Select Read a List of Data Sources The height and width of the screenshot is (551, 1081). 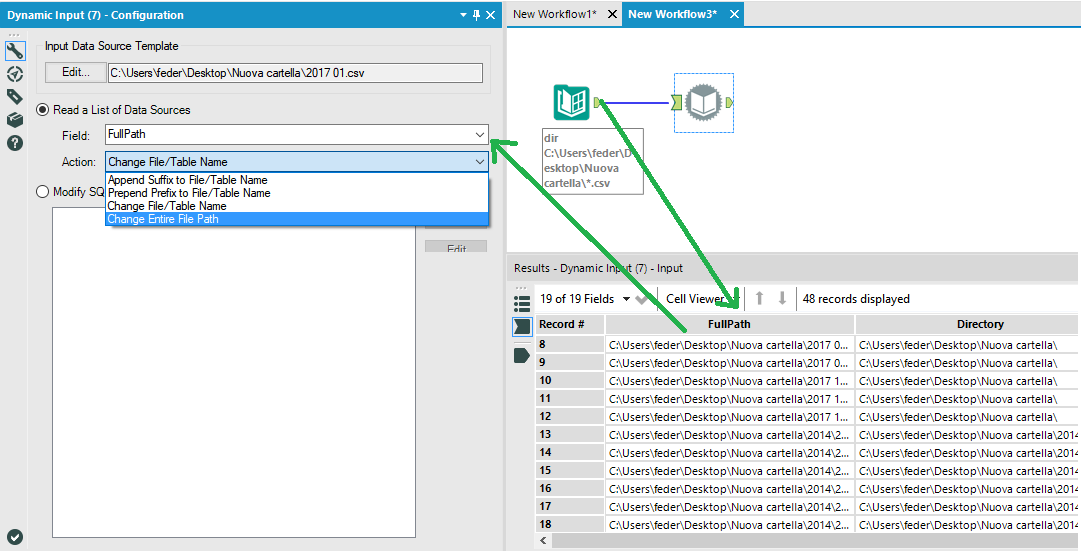pyautogui.click(x=43, y=110)
